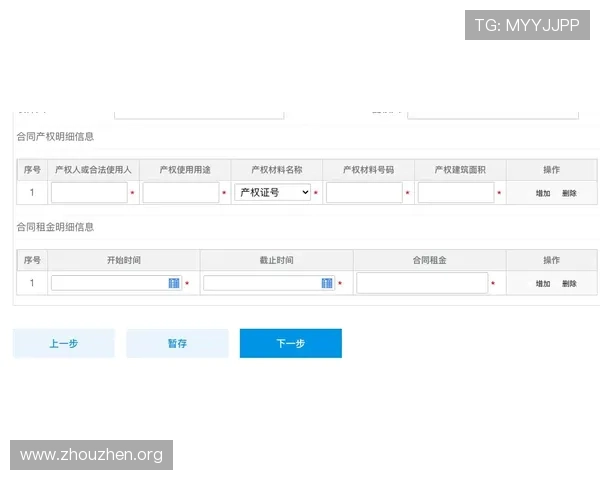Click the 截止时间 column header
This screenshot has height=480, width=600.
(x=276, y=260)
